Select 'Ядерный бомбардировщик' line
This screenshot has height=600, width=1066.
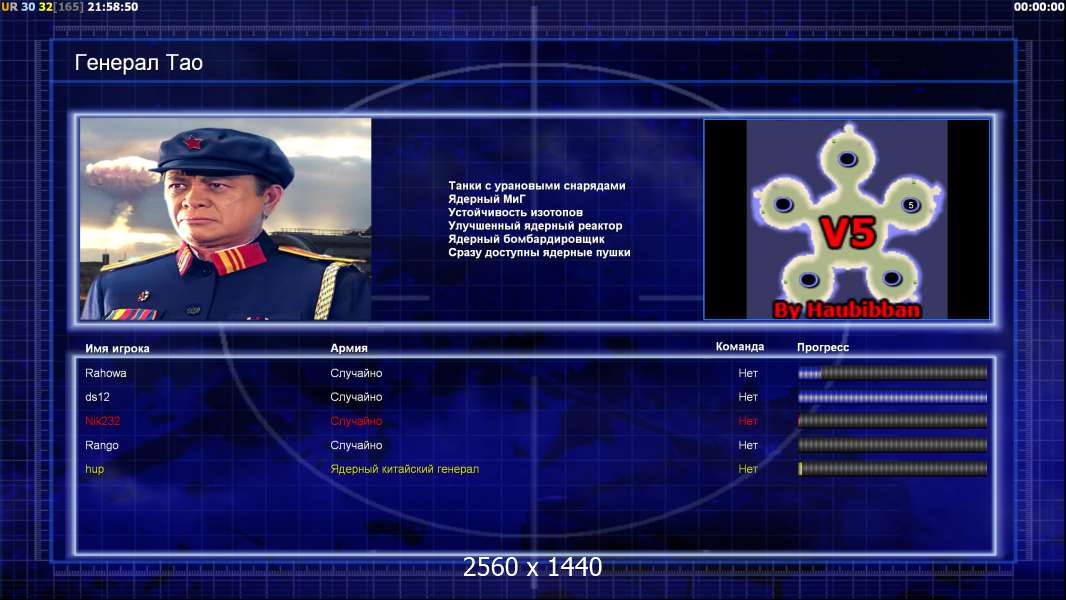[x=526, y=239]
